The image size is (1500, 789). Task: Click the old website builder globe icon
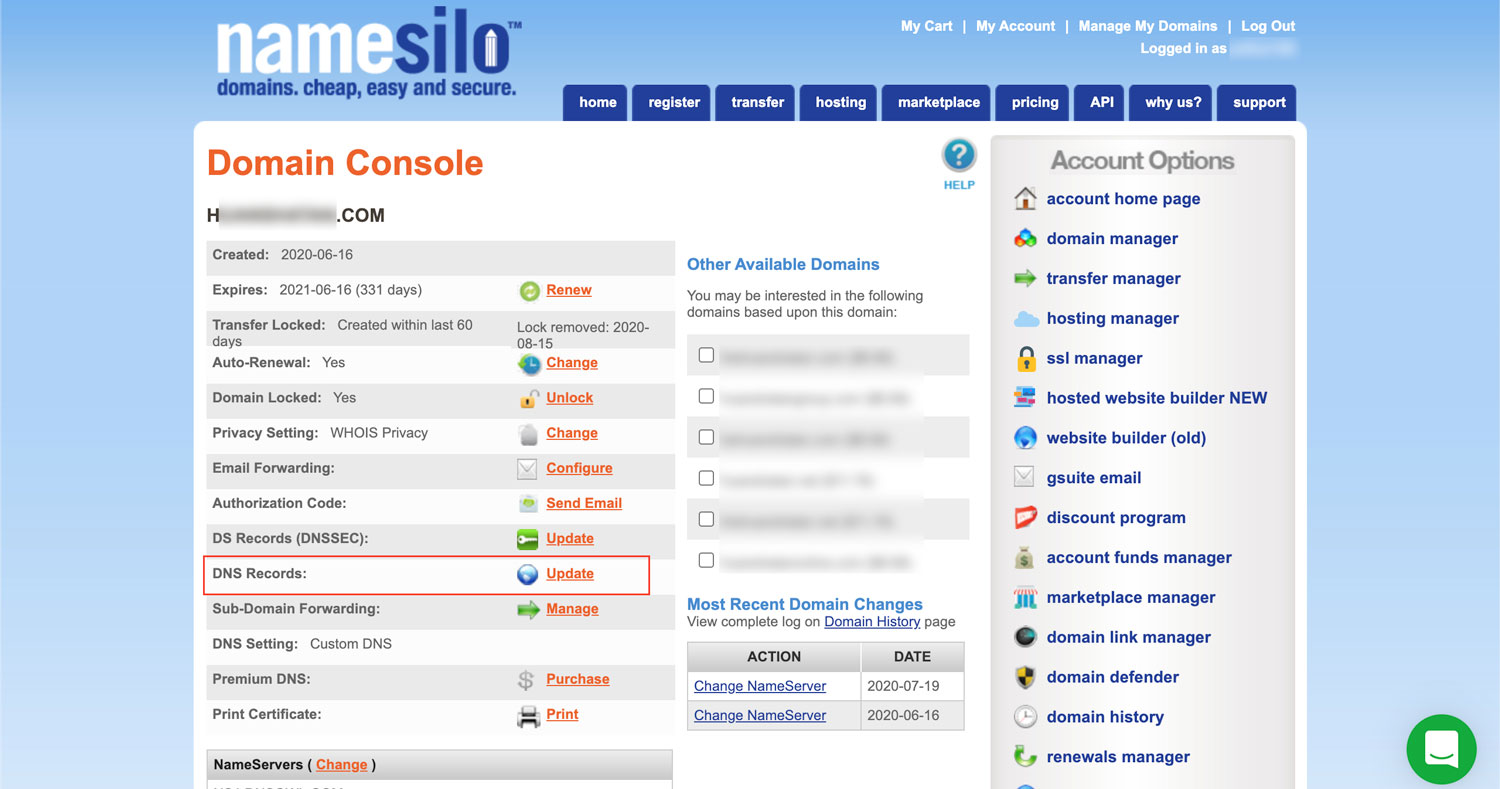coord(1025,437)
